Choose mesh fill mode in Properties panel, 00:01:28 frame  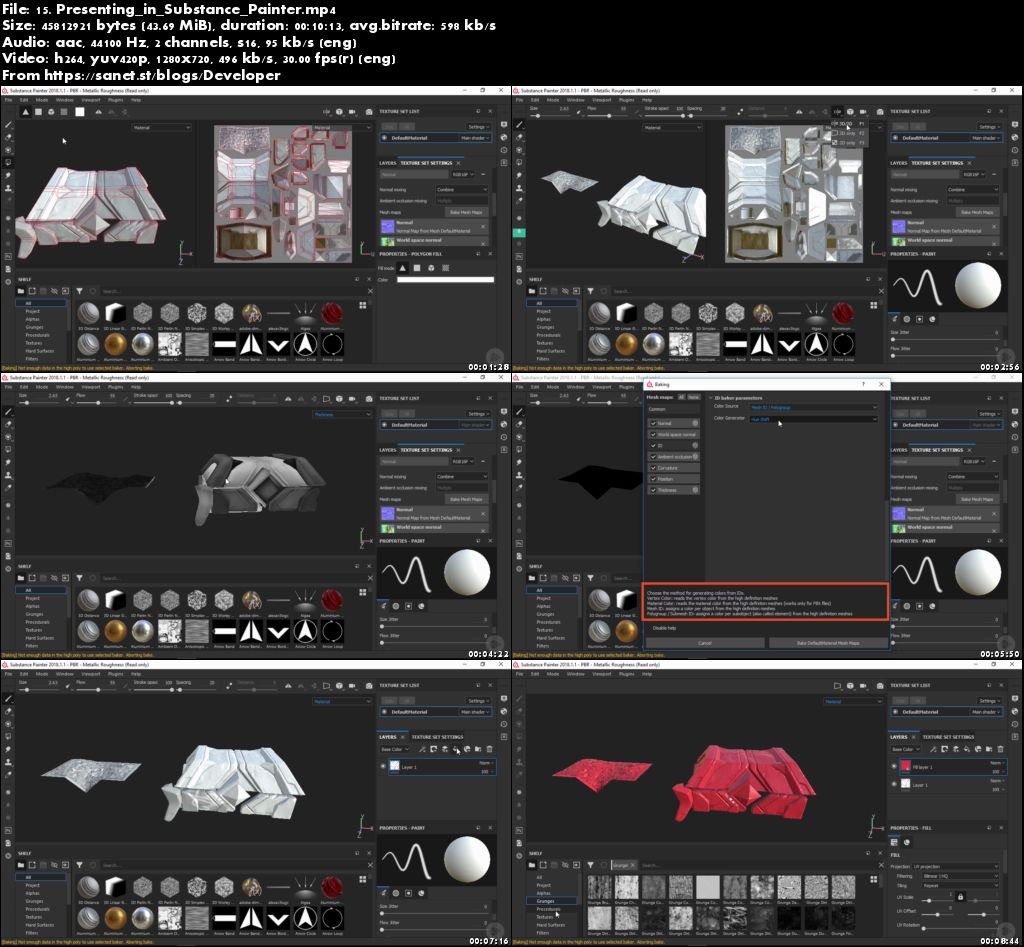click(x=431, y=268)
